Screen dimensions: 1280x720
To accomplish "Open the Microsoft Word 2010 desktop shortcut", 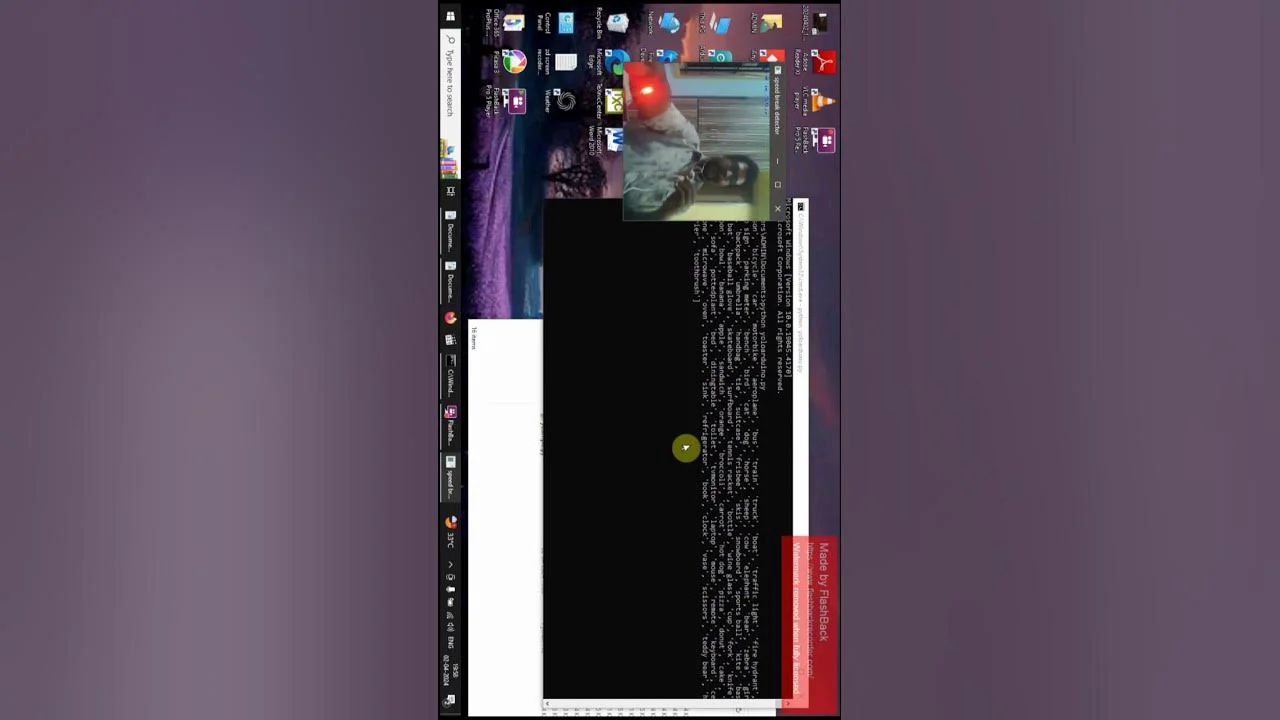I will click(x=606, y=140).
